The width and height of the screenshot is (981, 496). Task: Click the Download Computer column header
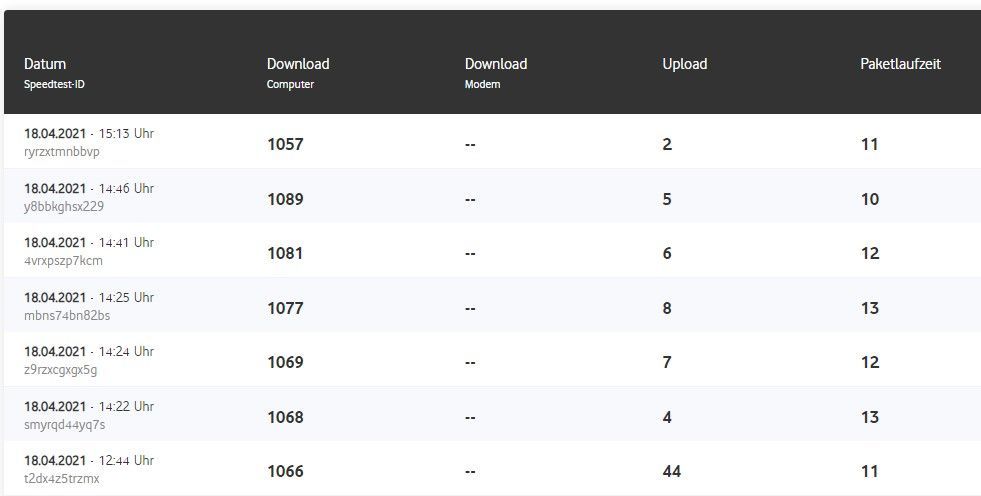point(298,73)
